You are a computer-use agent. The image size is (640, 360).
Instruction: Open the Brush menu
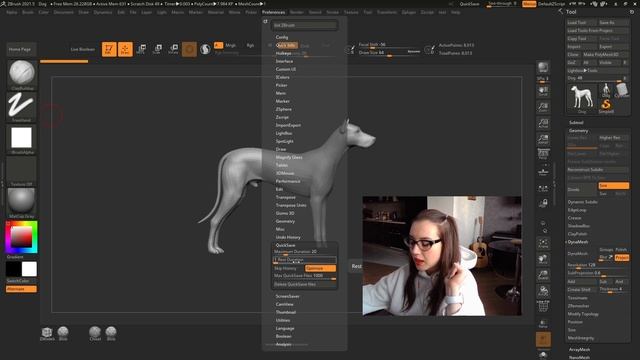point(28,12)
